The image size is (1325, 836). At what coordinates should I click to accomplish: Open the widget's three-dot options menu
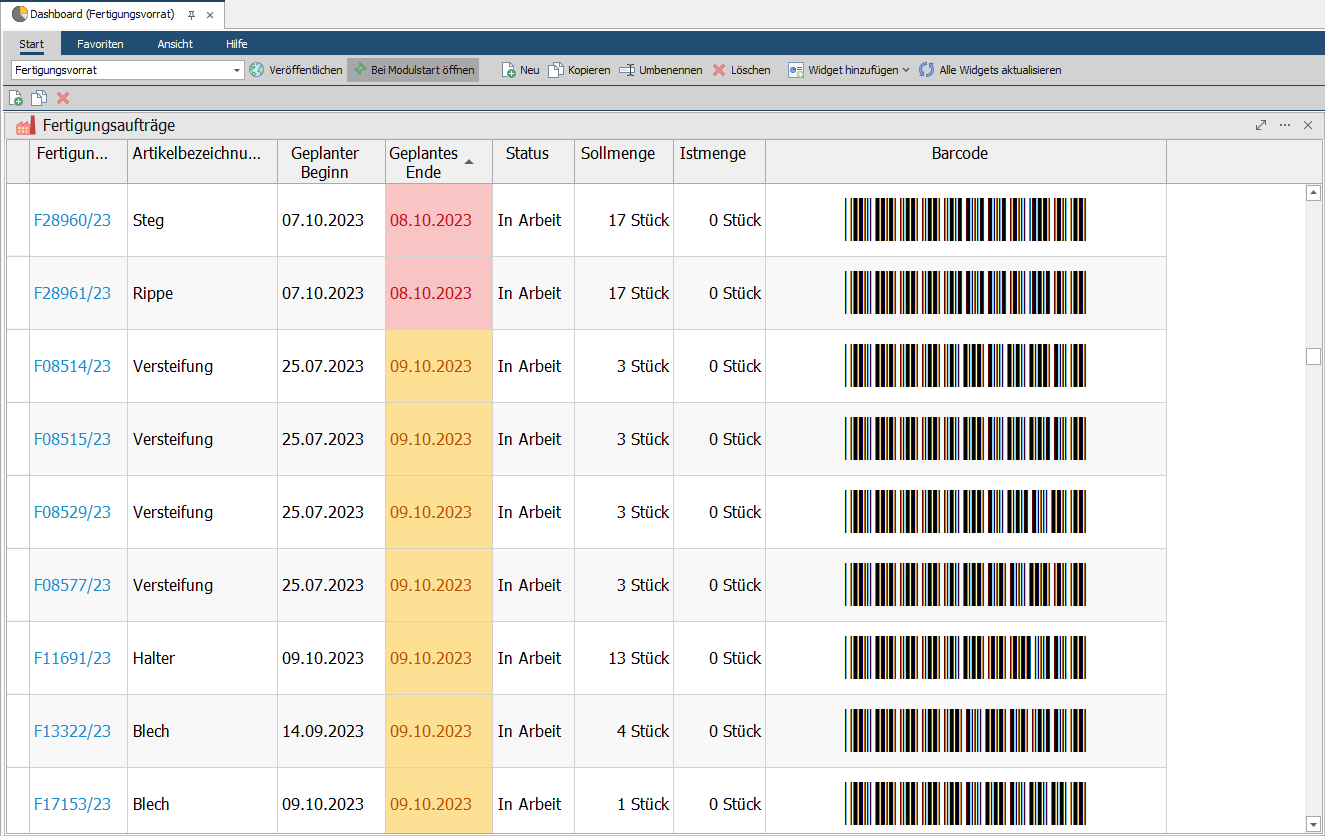pyautogui.click(x=1285, y=125)
